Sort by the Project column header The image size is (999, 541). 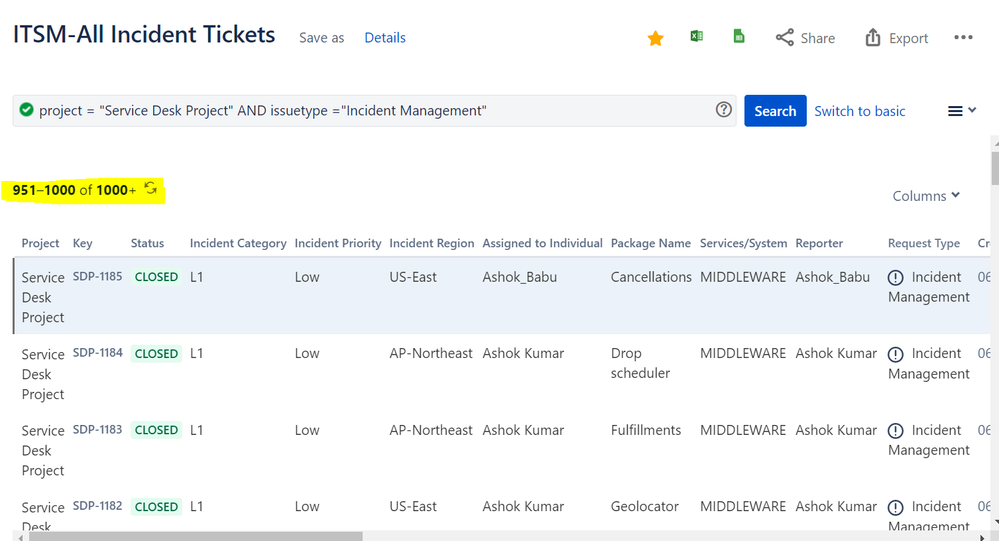40,243
